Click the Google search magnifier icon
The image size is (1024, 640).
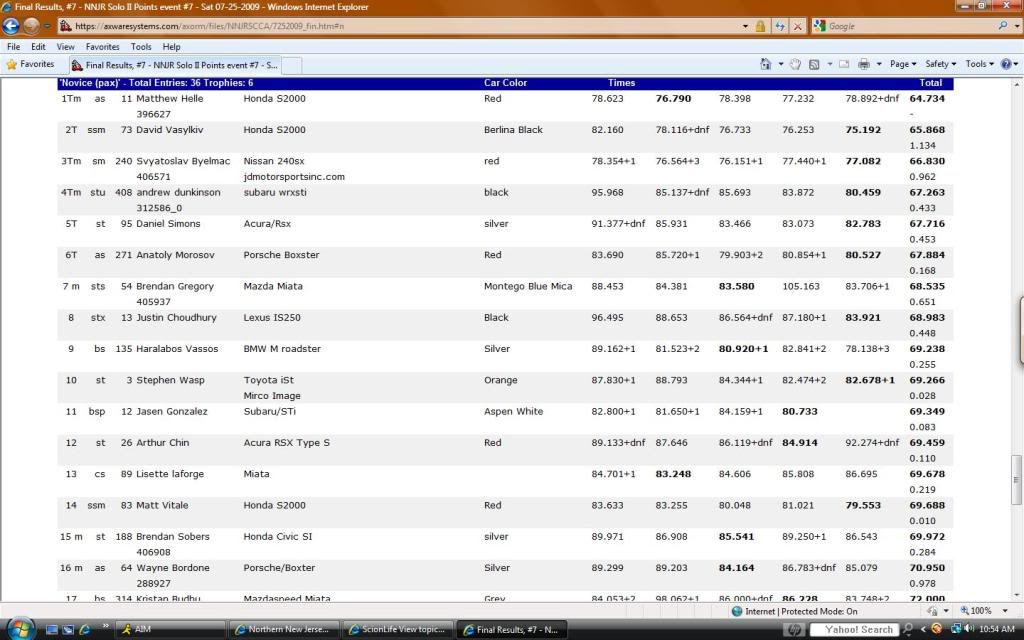point(1003,26)
